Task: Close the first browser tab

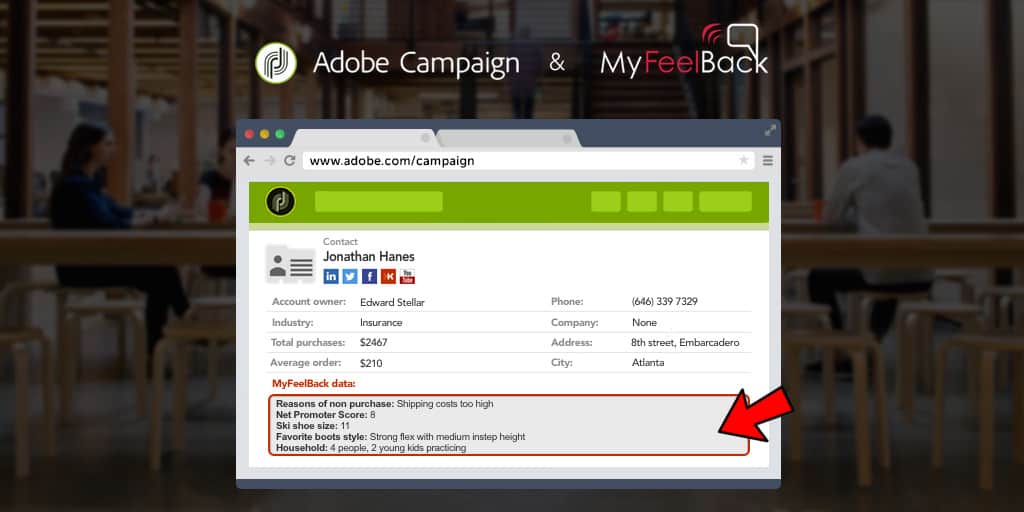Action: pos(426,138)
